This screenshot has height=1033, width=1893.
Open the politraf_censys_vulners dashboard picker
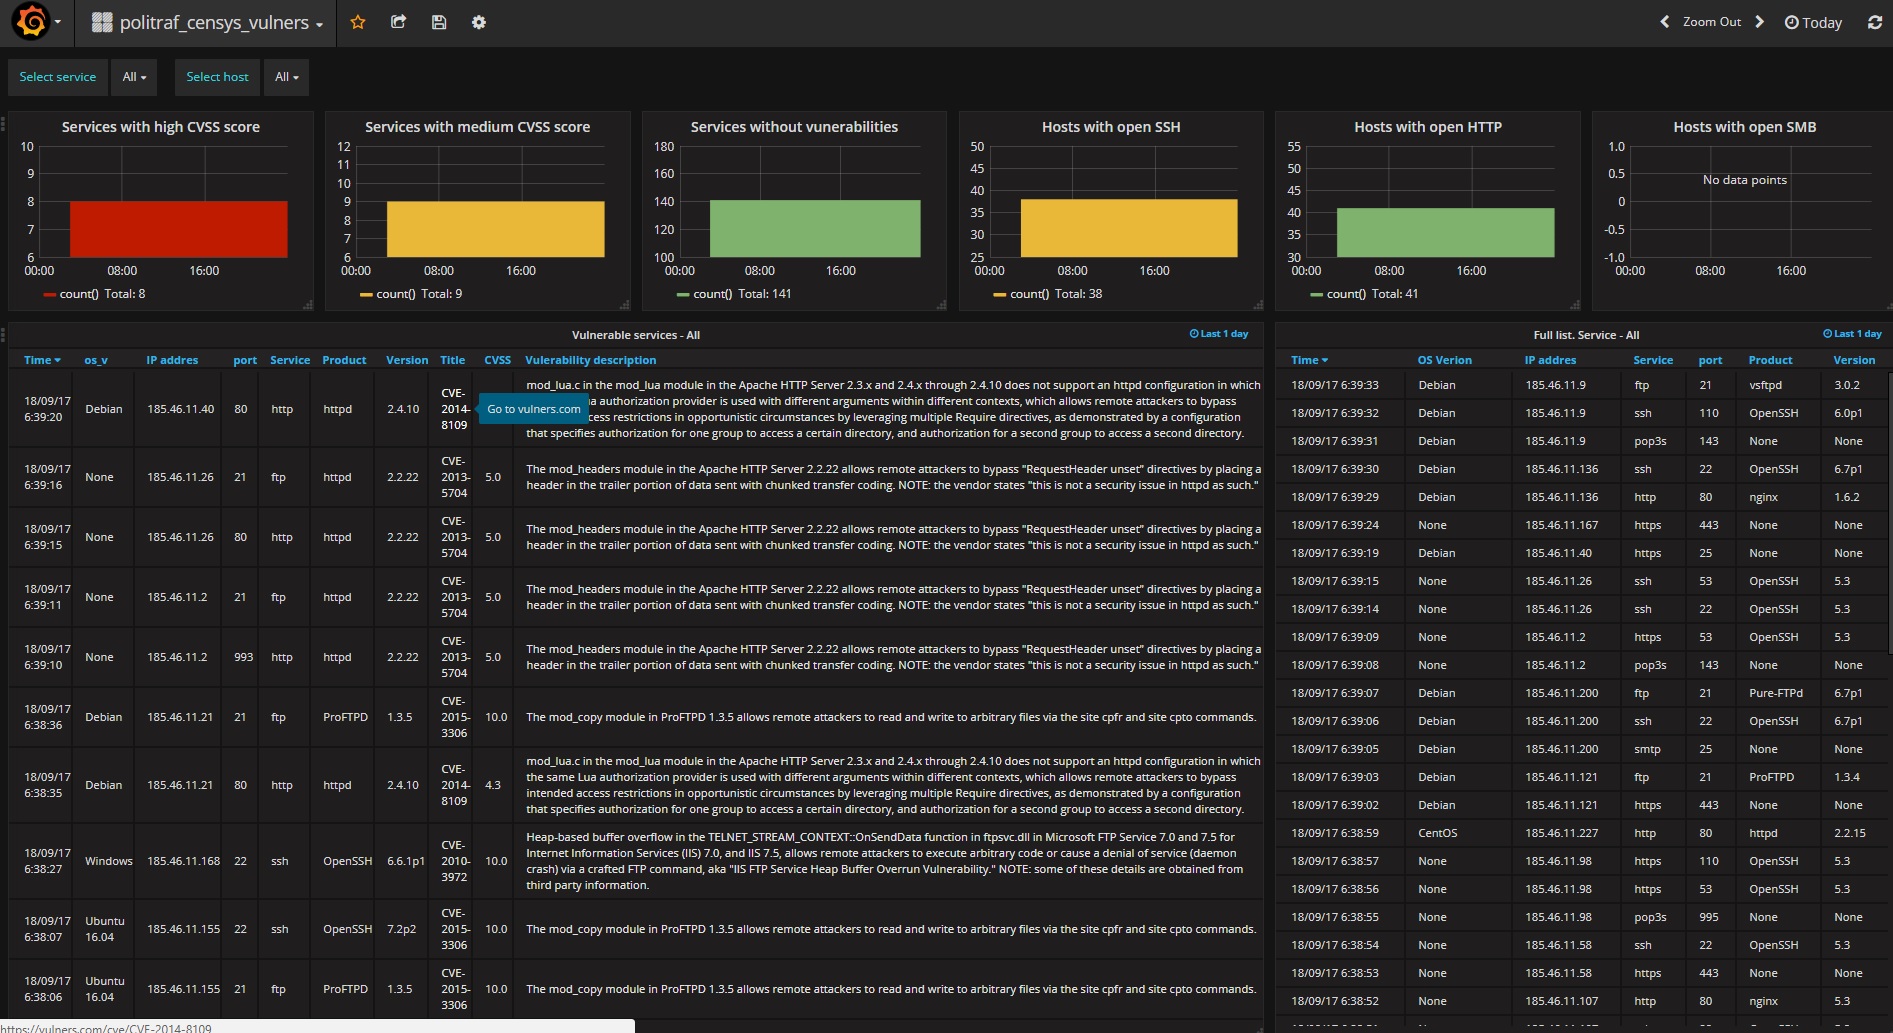(207, 22)
